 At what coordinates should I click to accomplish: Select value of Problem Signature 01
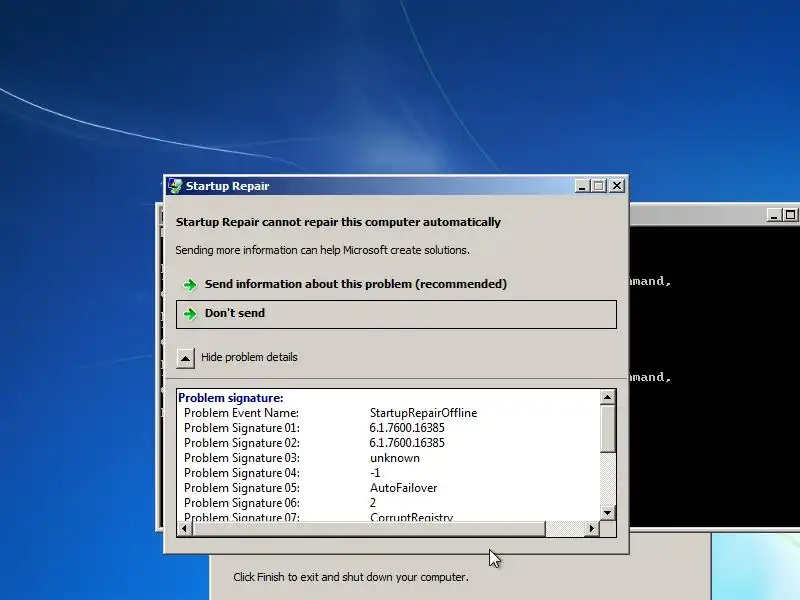coord(407,428)
